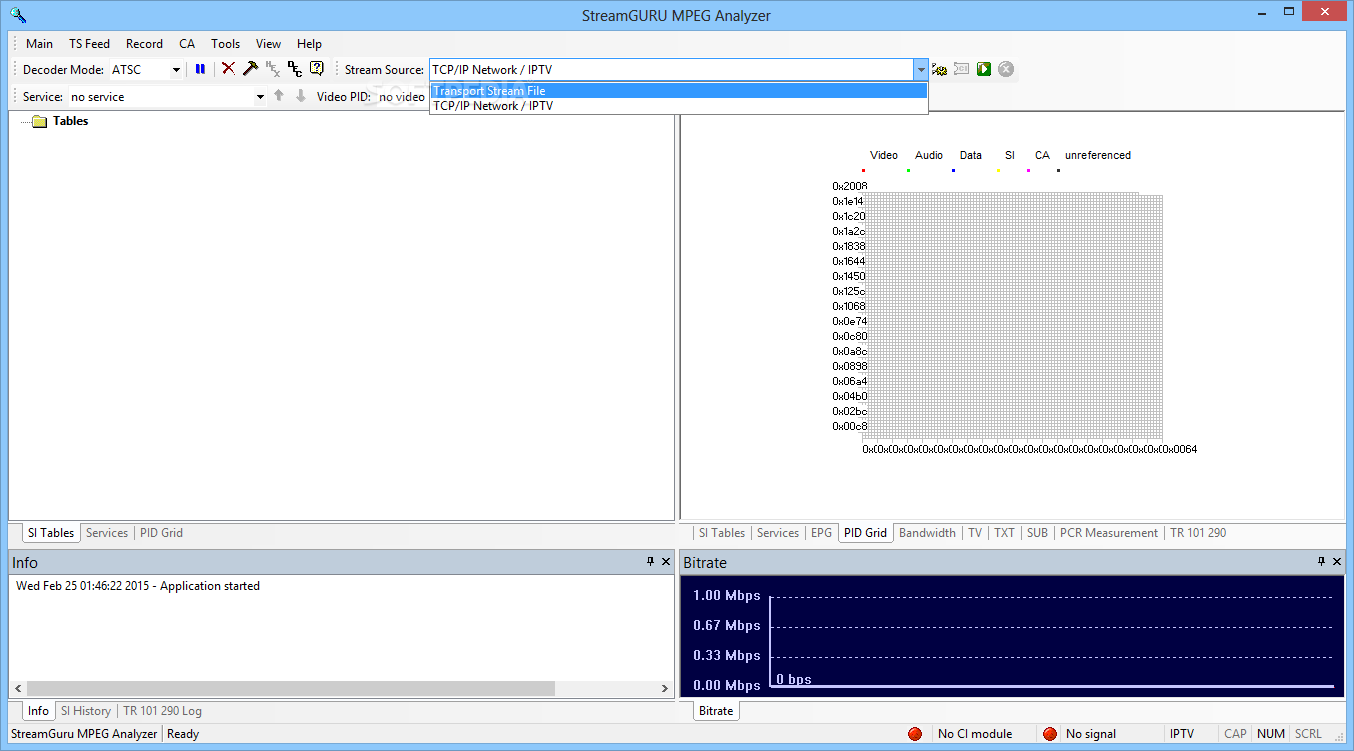Select the right pane PID Grid tab
The height and width of the screenshot is (751, 1354).
click(865, 533)
